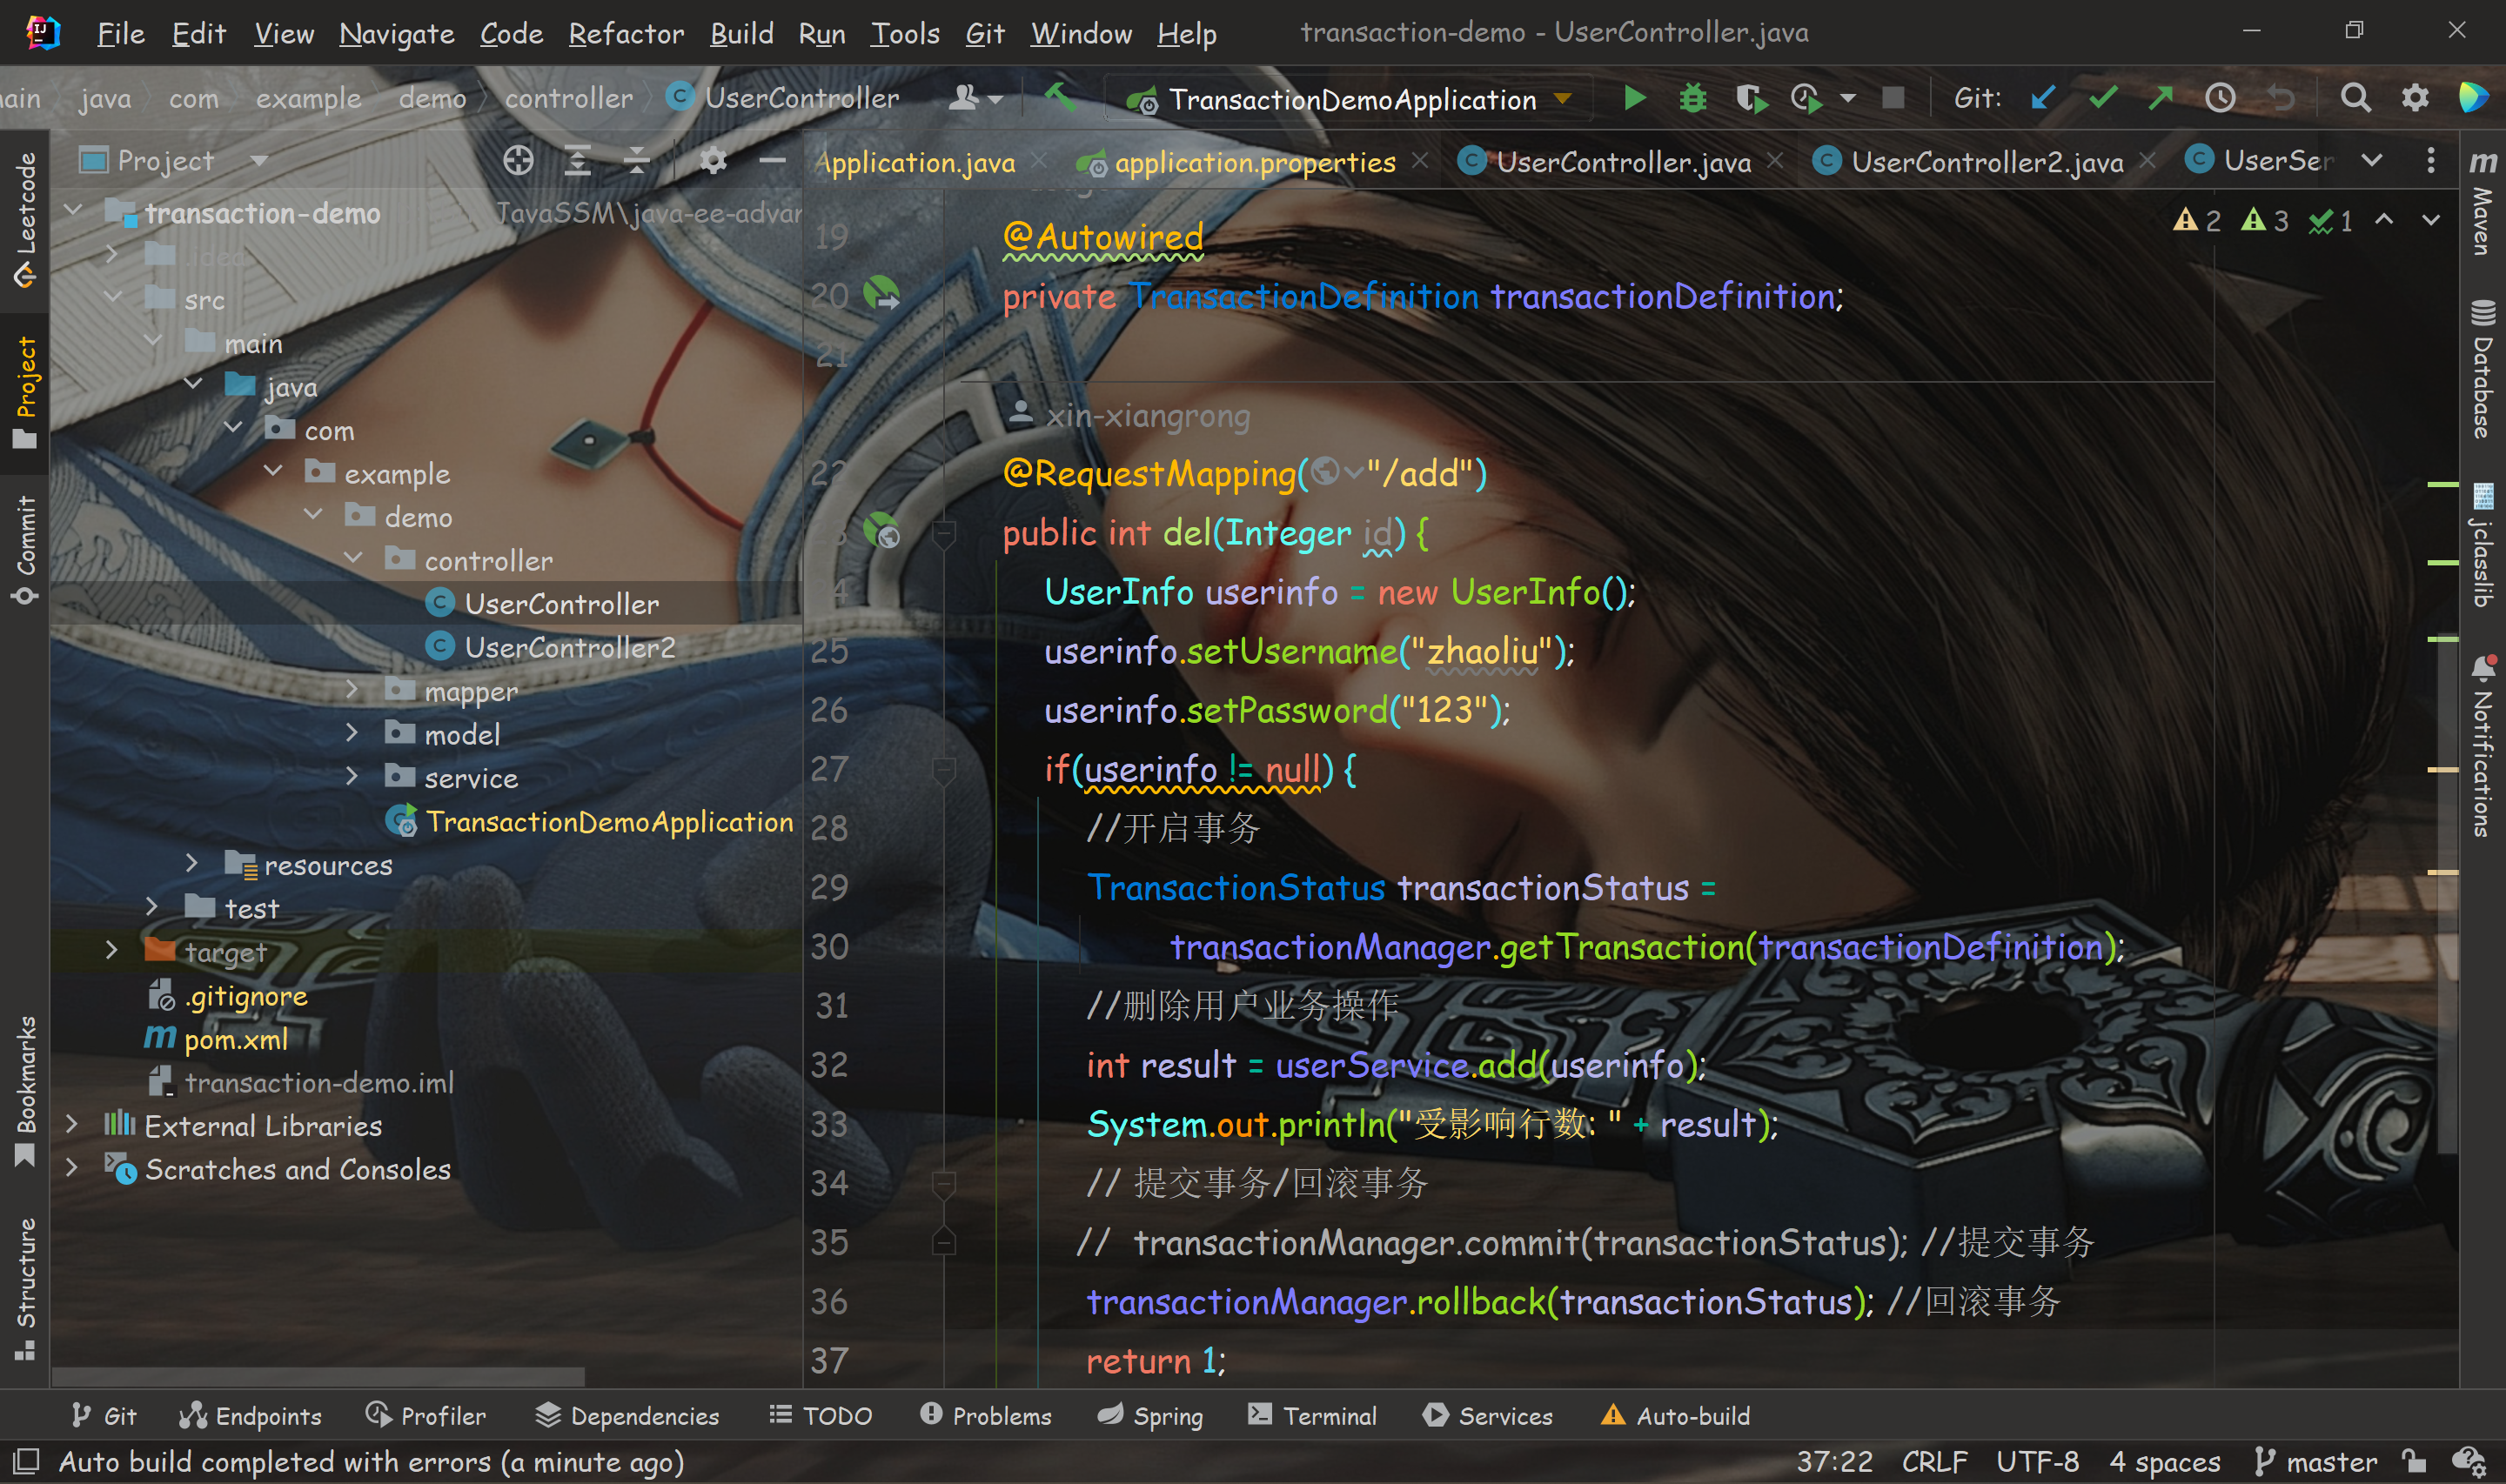Toggle read-only lock icon in status bar
The width and height of the screenshot is (2506, 1484).
[2414, 1462]
